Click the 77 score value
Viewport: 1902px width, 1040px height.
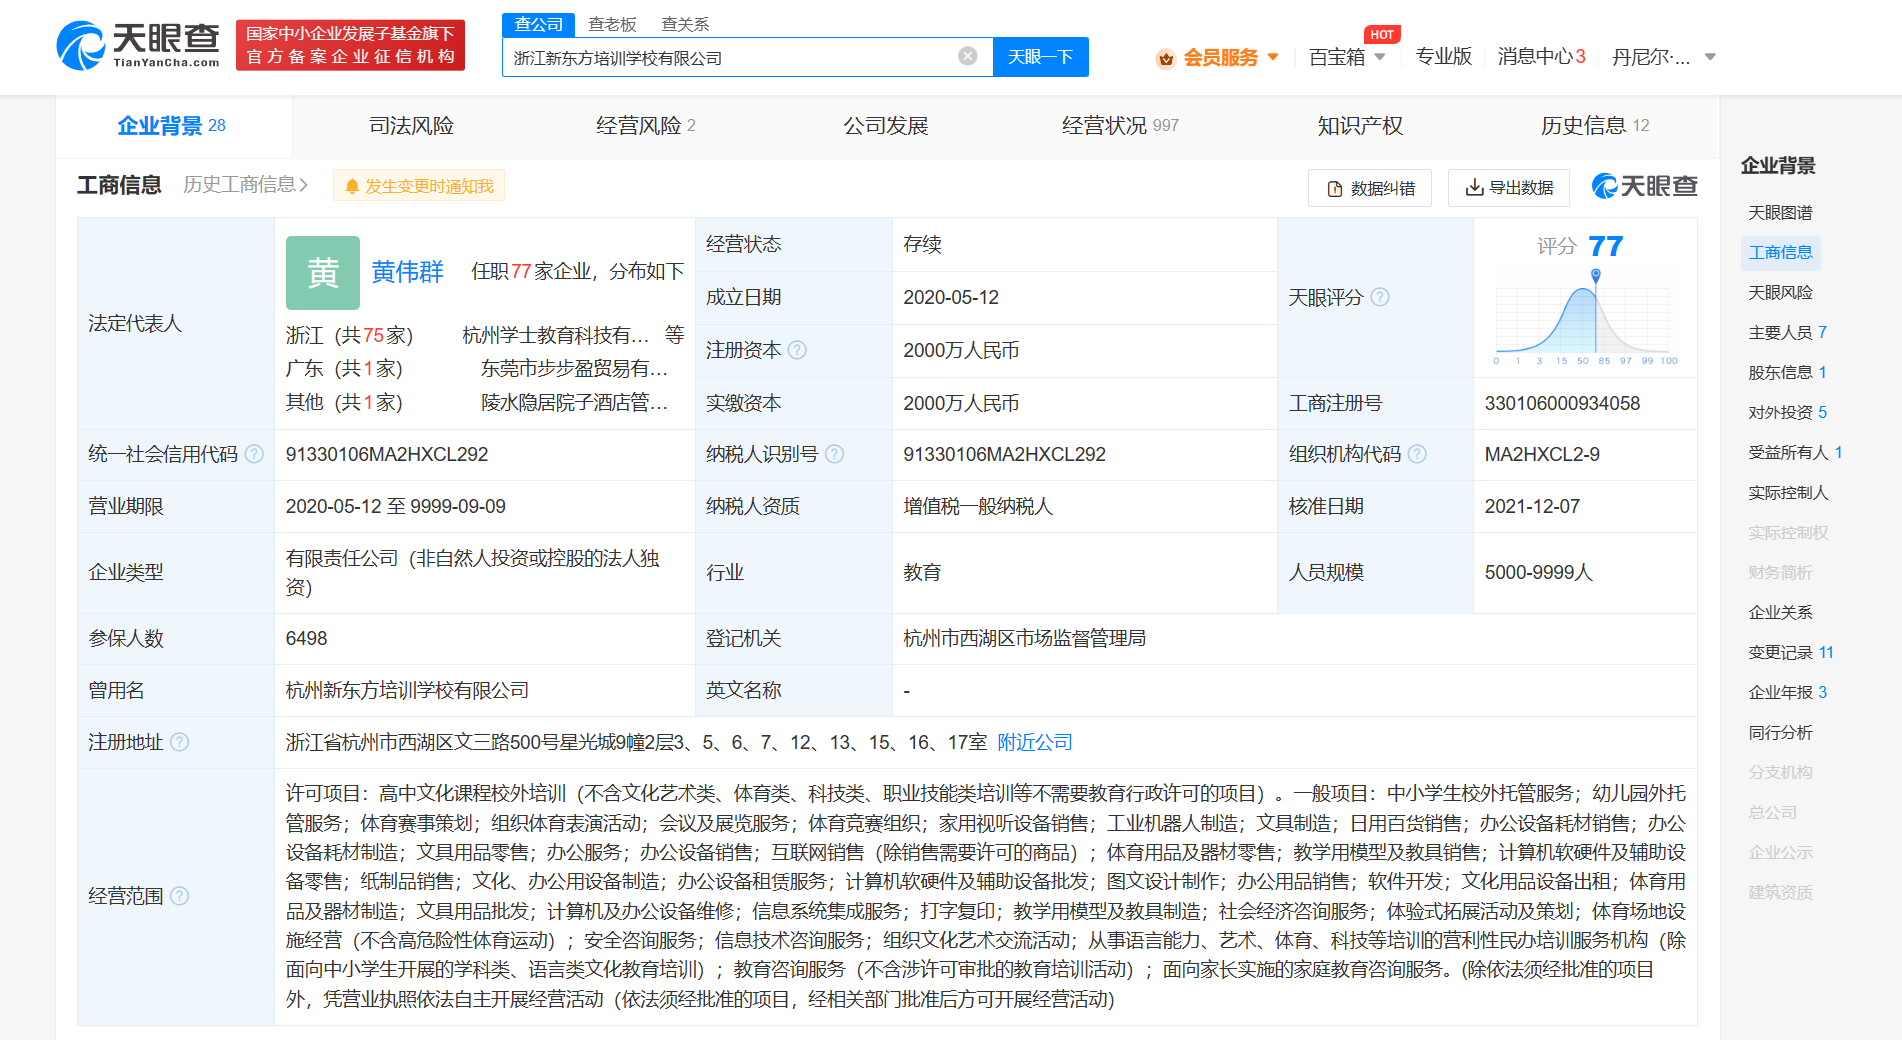click(1605, 246)
